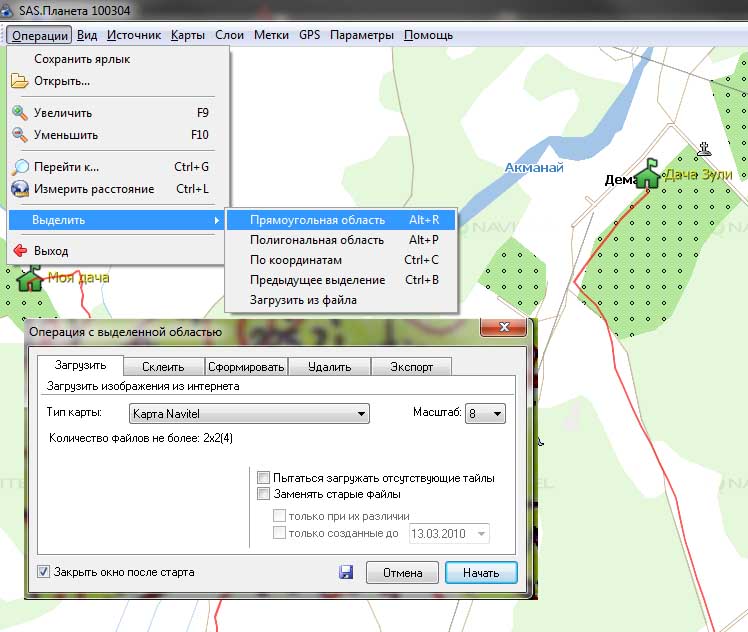
Task: Open the Слои menu in menu bar
Action: click(230, 35)
